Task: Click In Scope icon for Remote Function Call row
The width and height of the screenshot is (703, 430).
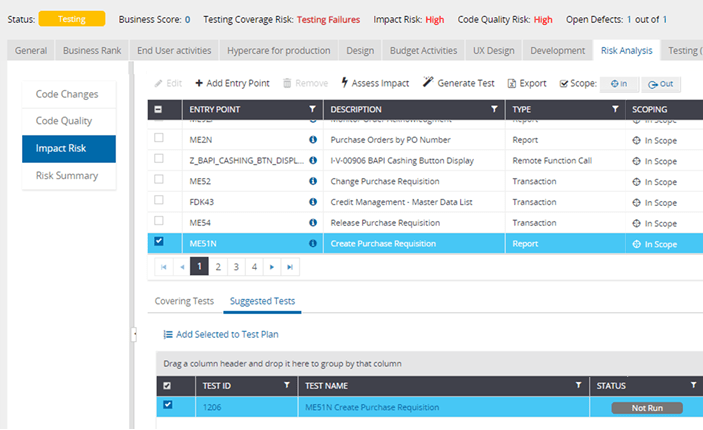Action: coord(636,161)
